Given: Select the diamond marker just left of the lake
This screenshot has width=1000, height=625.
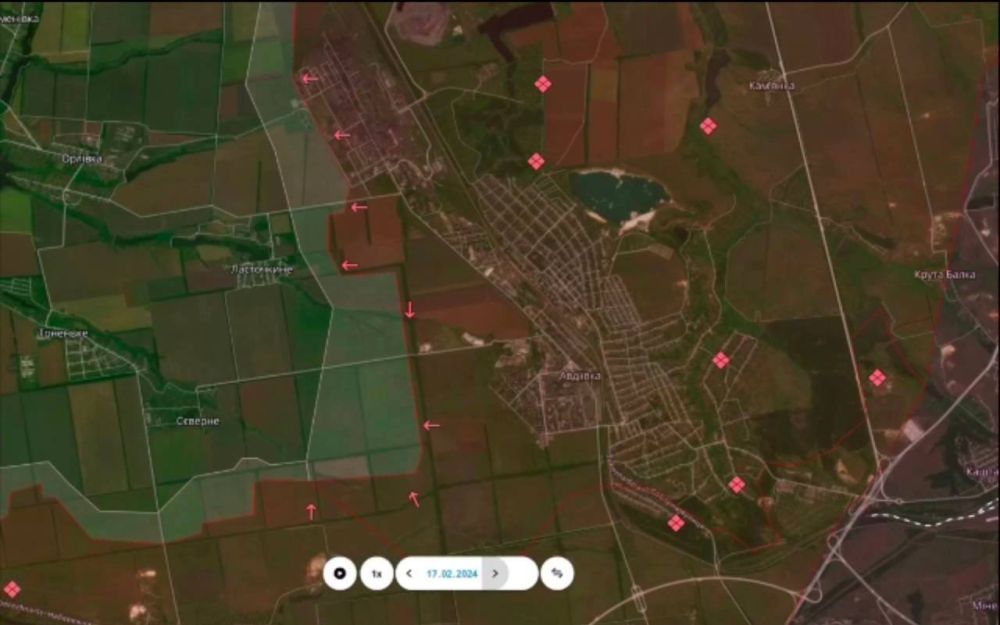Looking at the screenshot, I should pyautogui.click(x=536, y=161).
